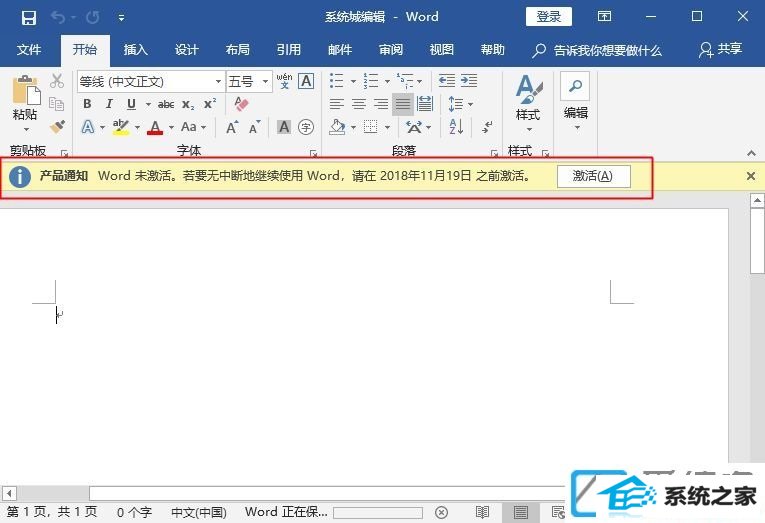Click decrease indent icon
This screenshot has width=765, height=523.
tap(446, 80)
